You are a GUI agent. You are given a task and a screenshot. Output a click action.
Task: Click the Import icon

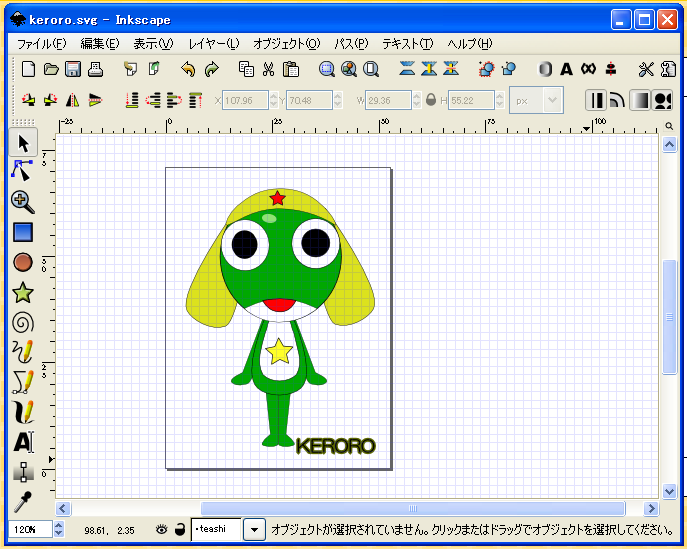point(130,69)
